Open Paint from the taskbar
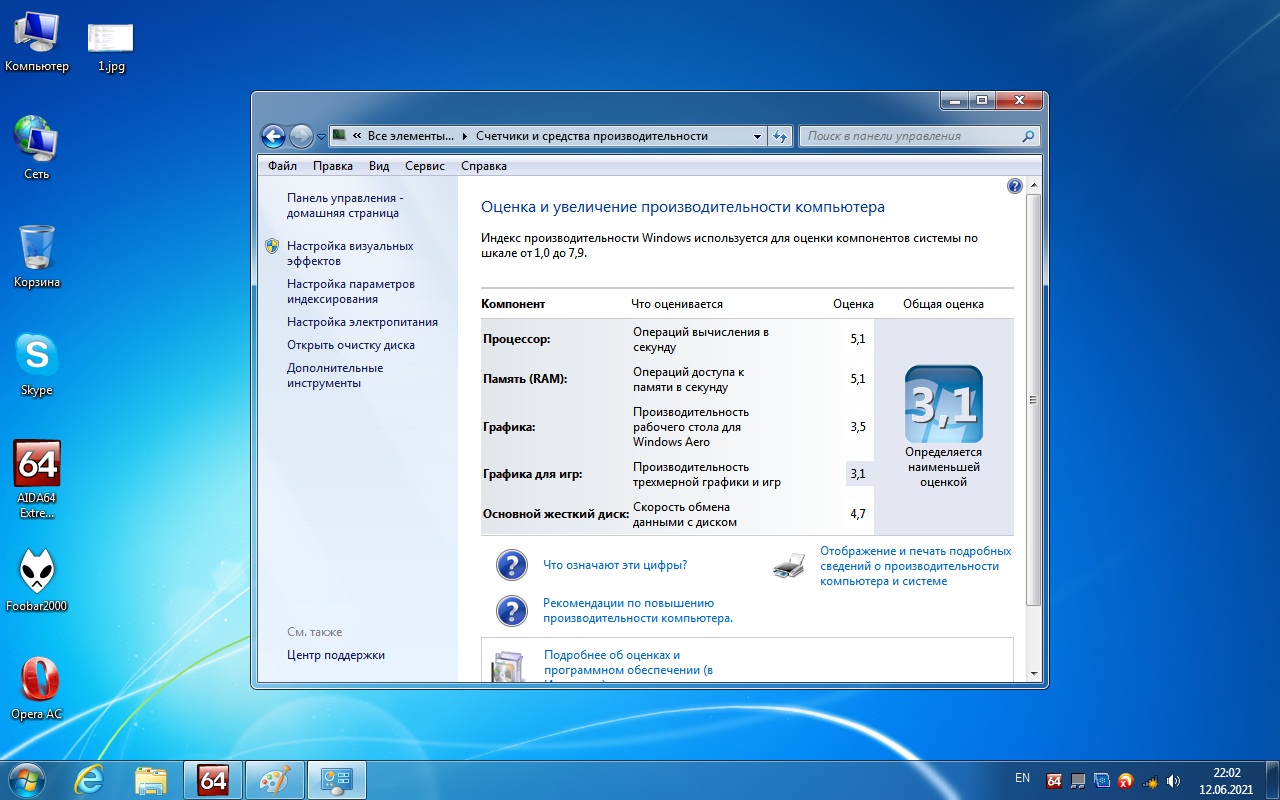Screen dimensions: 1280x800 click(274, 780)
